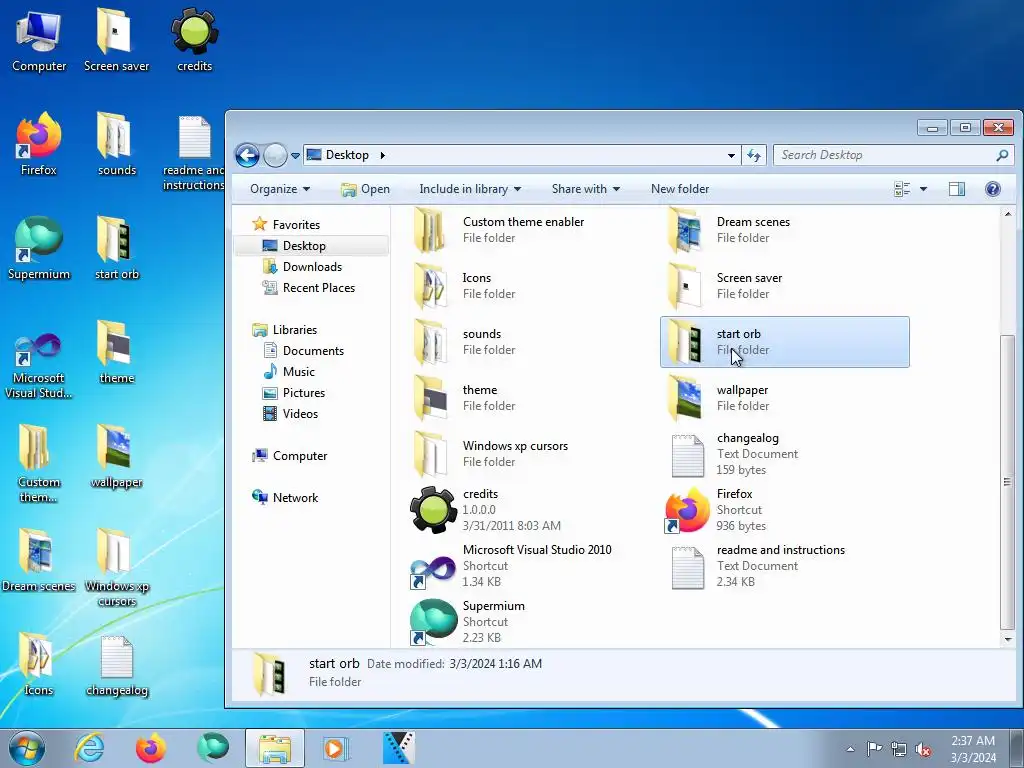The image size is (1024, 768).
Task: Select the theme folder in Explorer list
Action: click(530, 398)
